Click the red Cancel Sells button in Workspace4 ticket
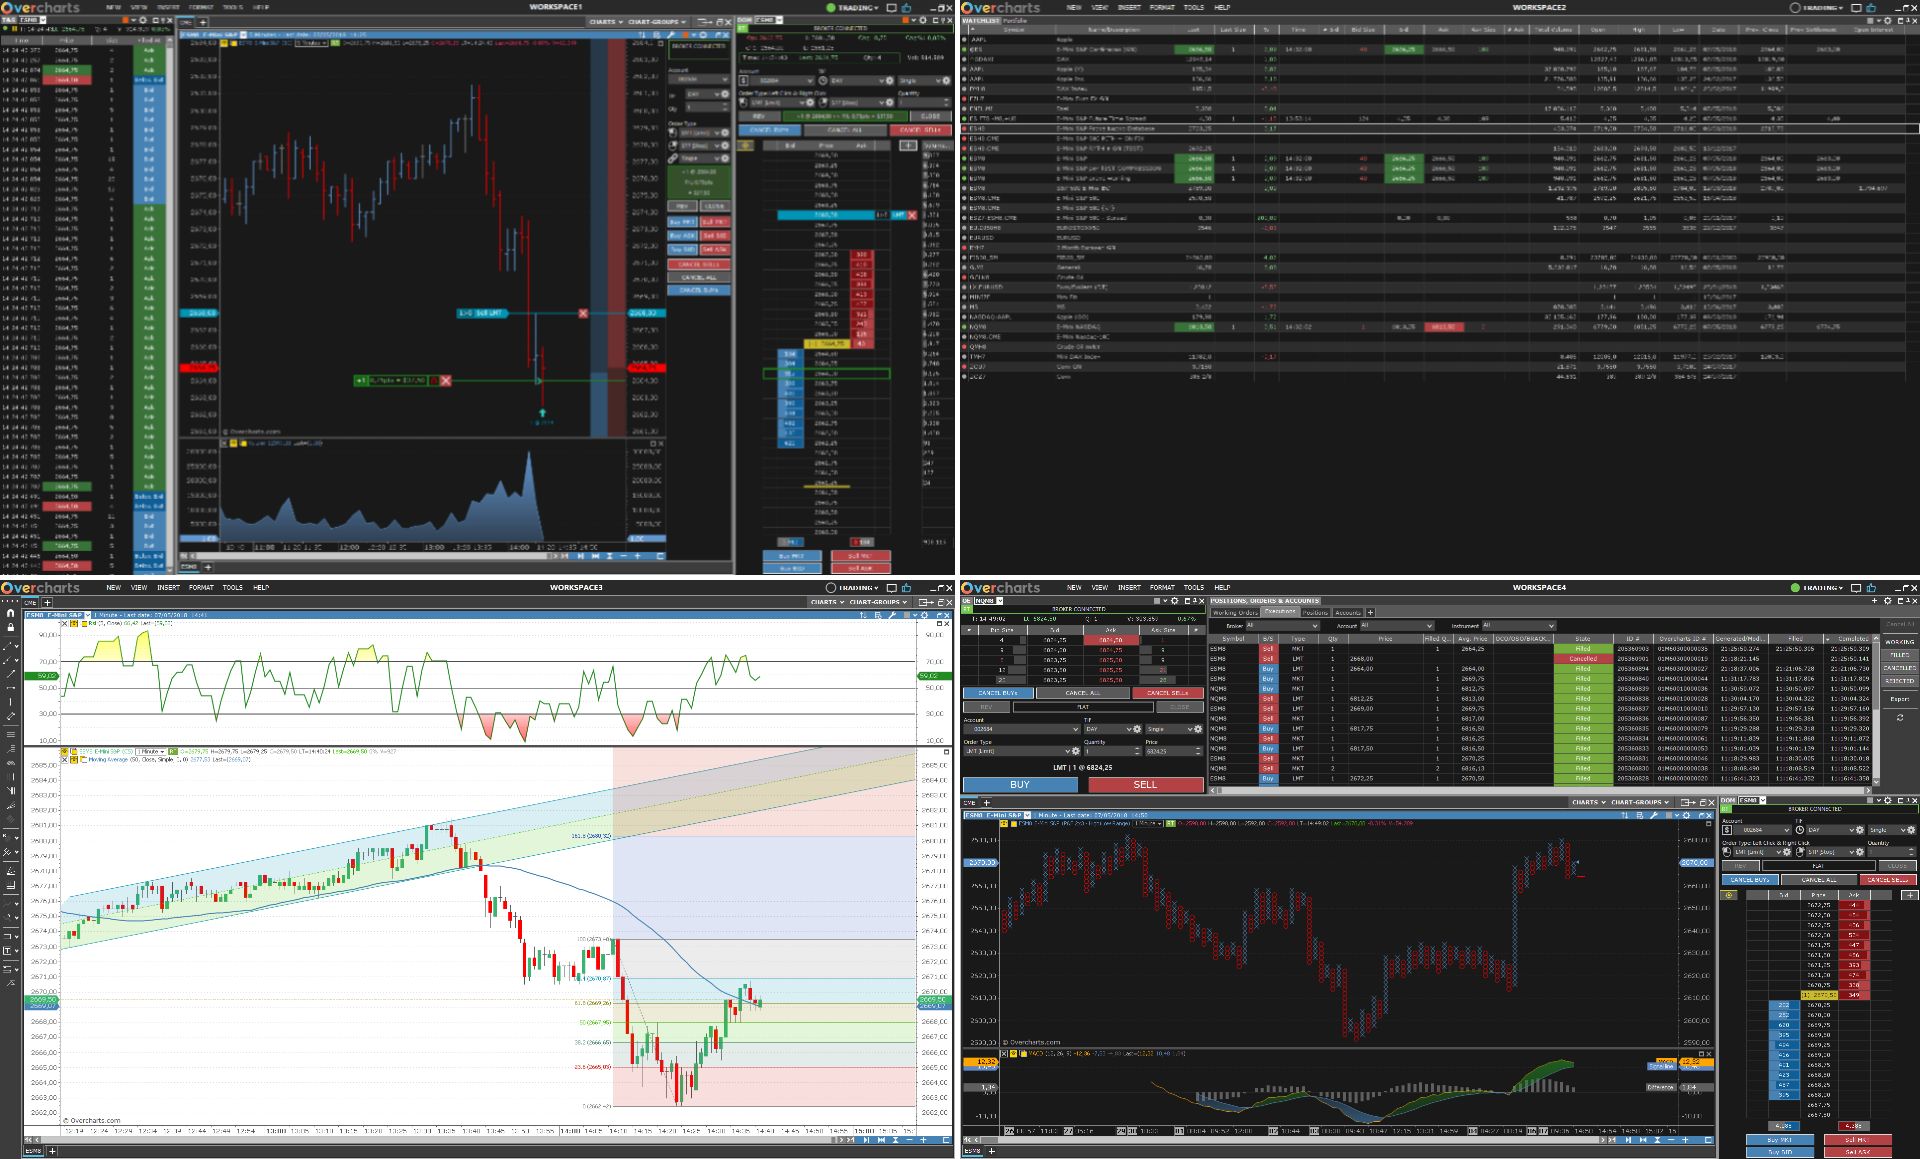The width and height of the screenshot is (1920, 1159). tap(1167, 693)
